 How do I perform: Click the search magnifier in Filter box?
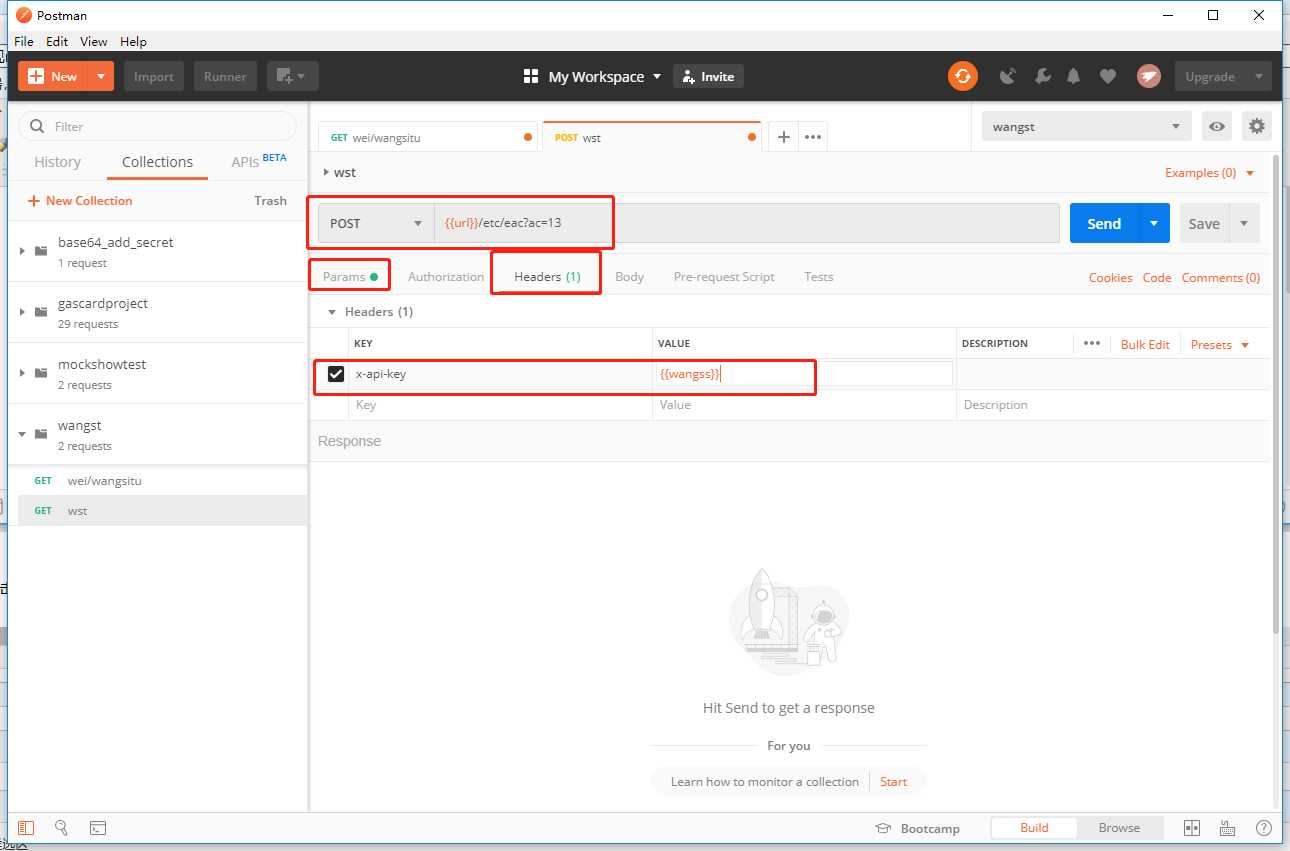tap(38, 126)
